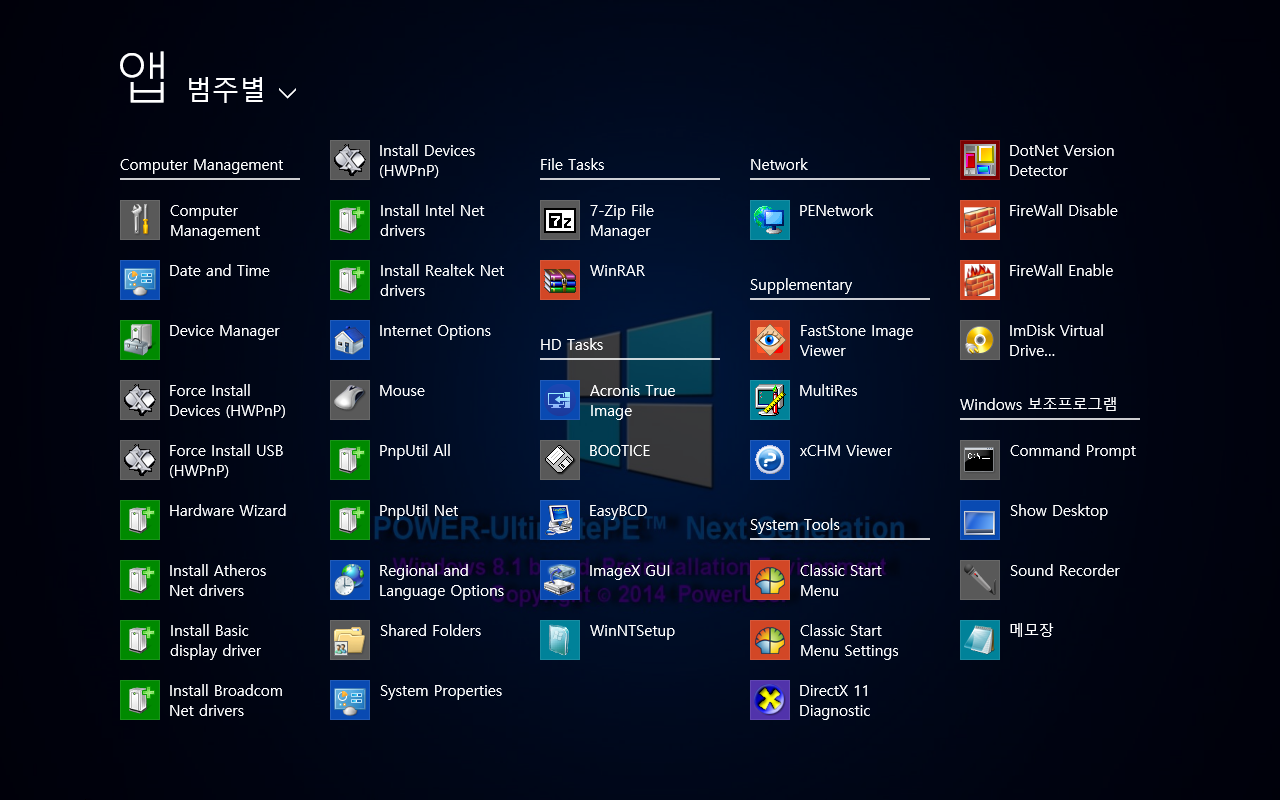Open the Computer Management tools icon
This screenshot has height=800, width=1280.
(x=140, y=220)
